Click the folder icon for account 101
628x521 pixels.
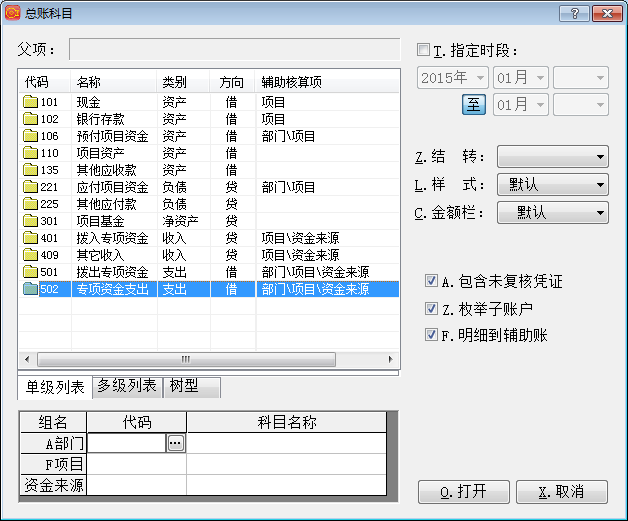click(30, 102)
